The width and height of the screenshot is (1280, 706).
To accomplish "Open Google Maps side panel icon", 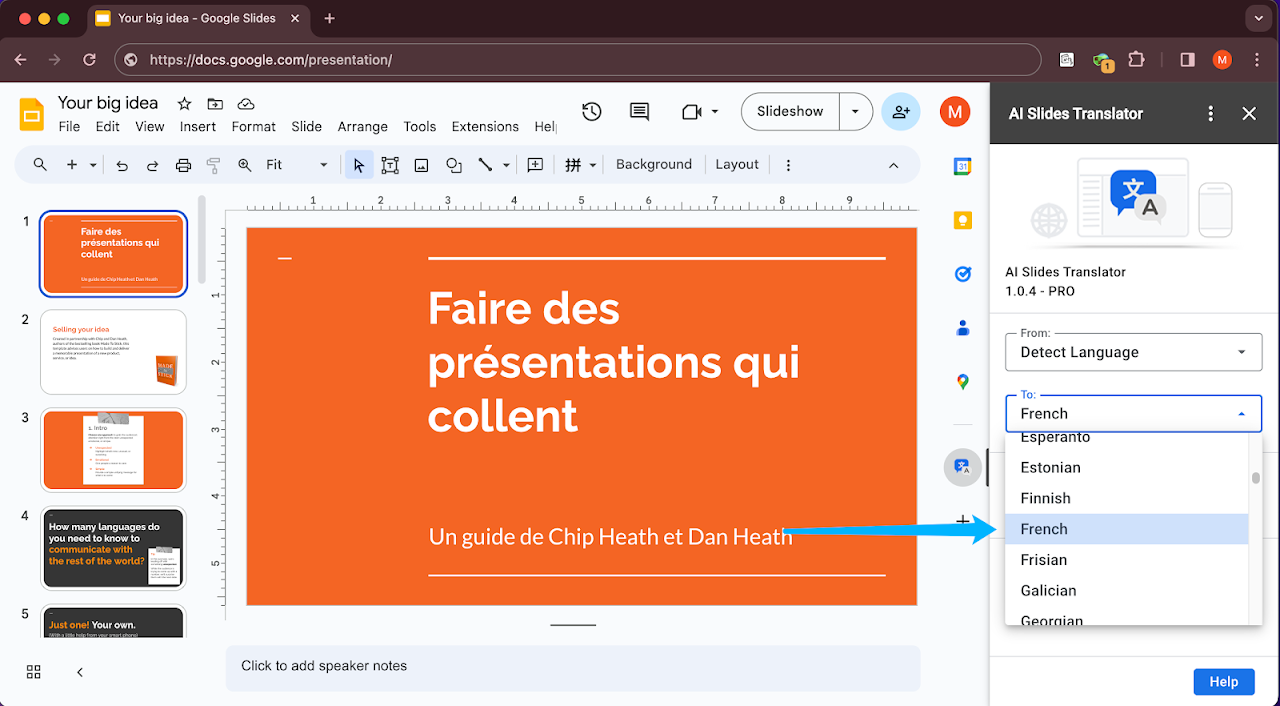I will tap(962, 382).
